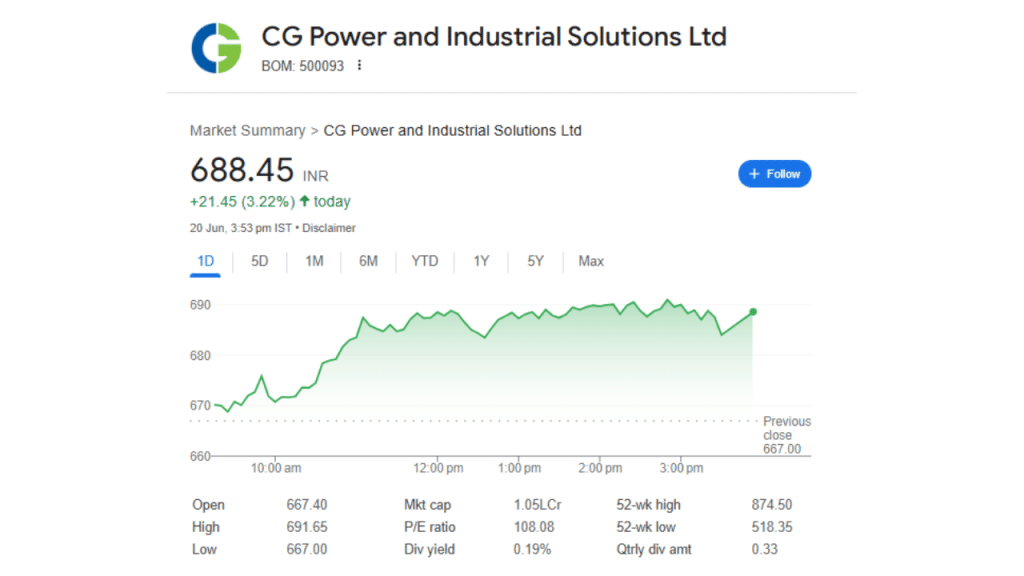Click the Previous close 667.00 label
Viewport: 1024px width, 576px height.
click(x=787, y=435)
